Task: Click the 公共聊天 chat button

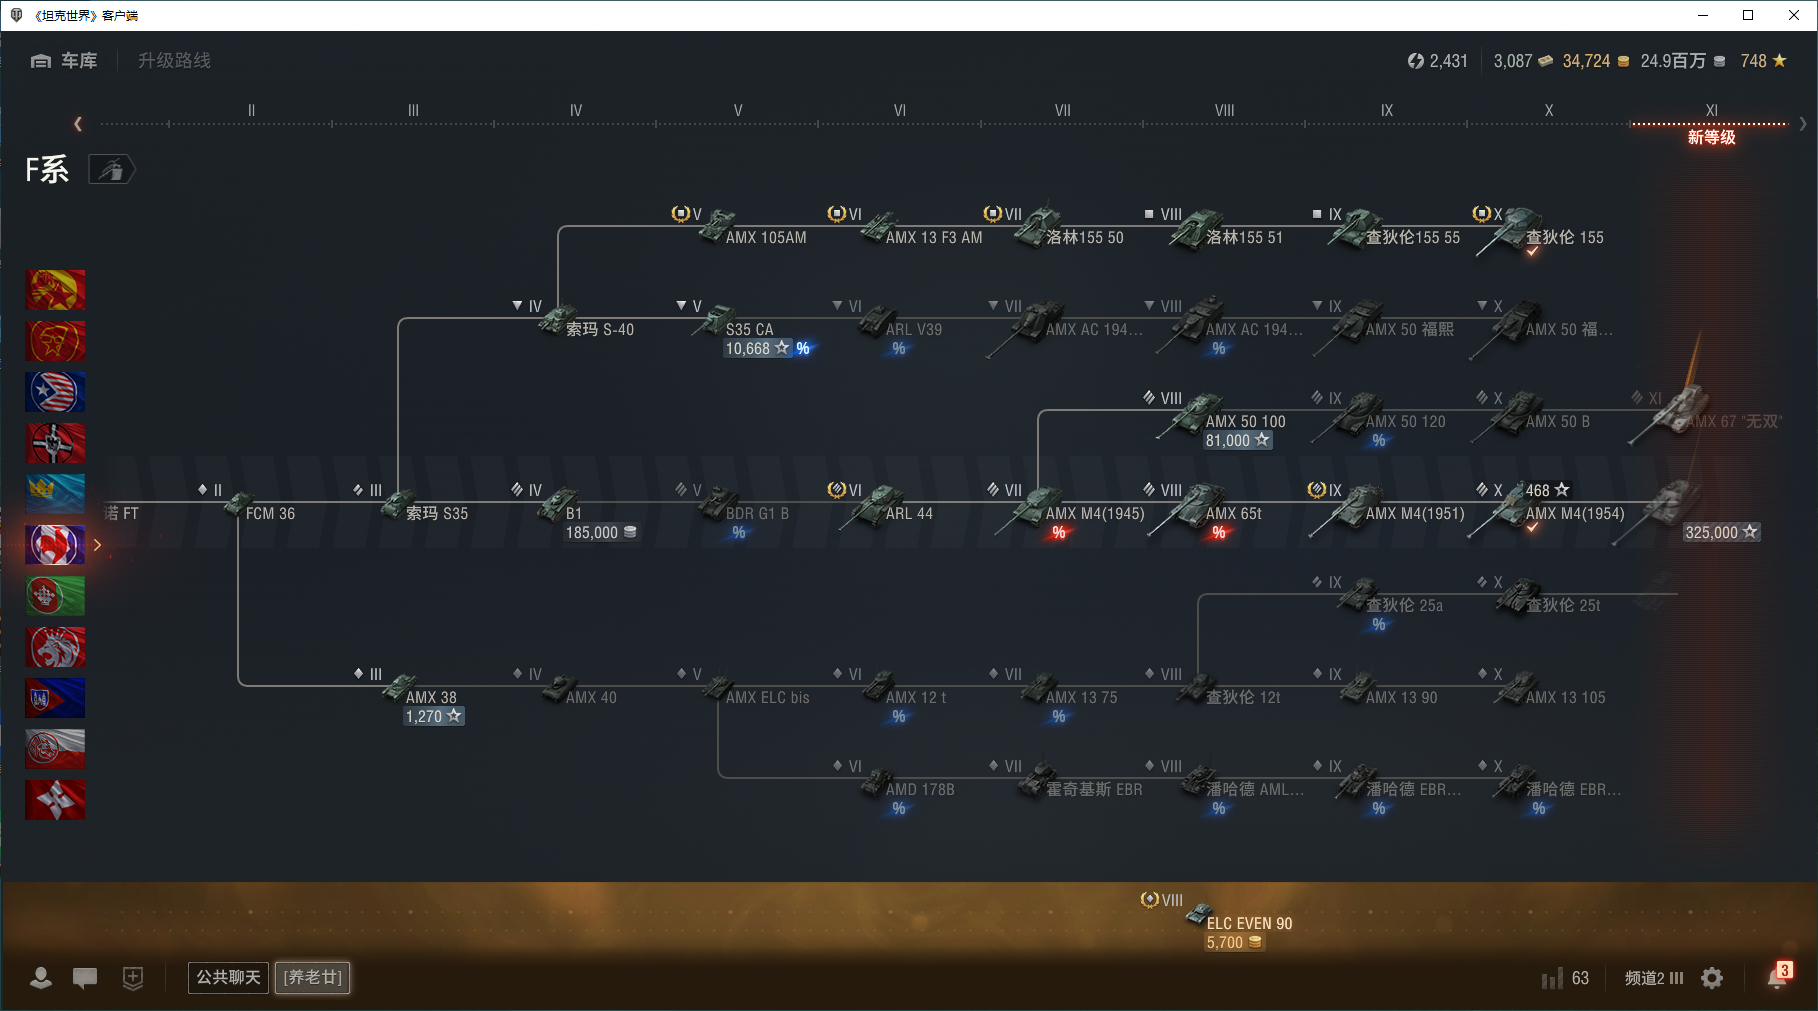Action: click(x=228, y=977)
